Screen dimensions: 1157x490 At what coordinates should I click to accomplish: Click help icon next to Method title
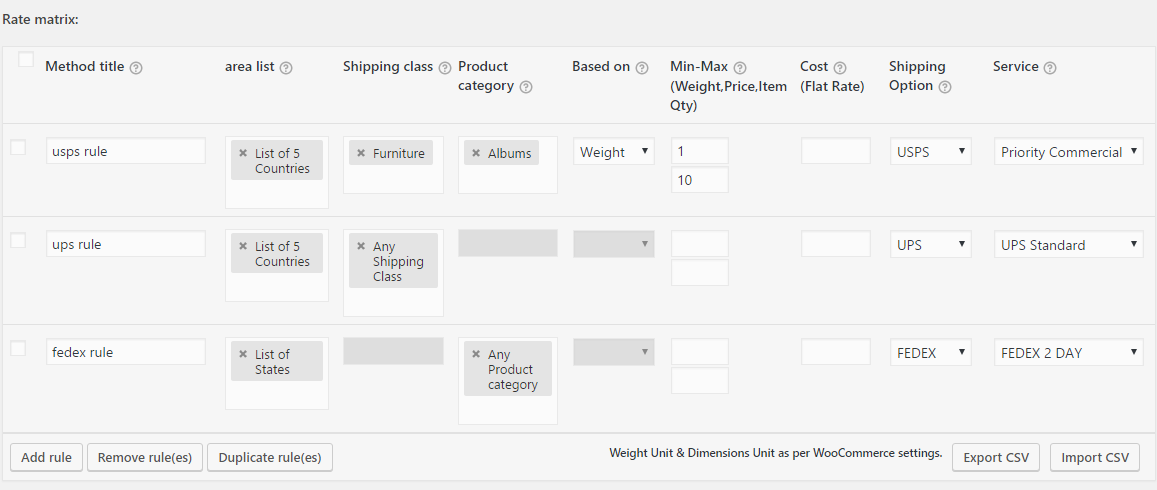pyautogui.click(x=136, y=68)
